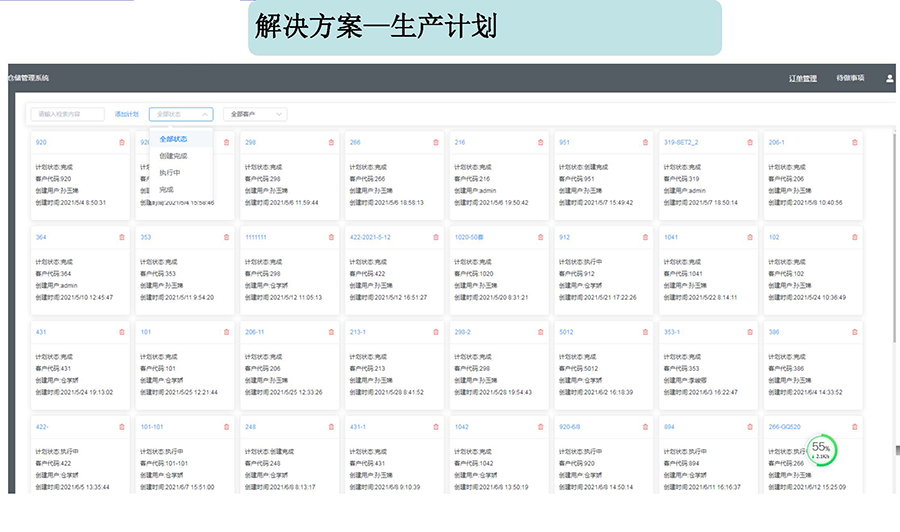Focus the search content input field
Viewport: 900px width, 532px height.
[x=68, y=114]
